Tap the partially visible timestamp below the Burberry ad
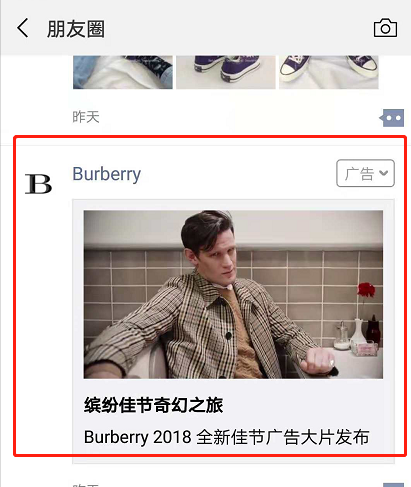This screenshot has width=411, height=487. tap(86, 485)
